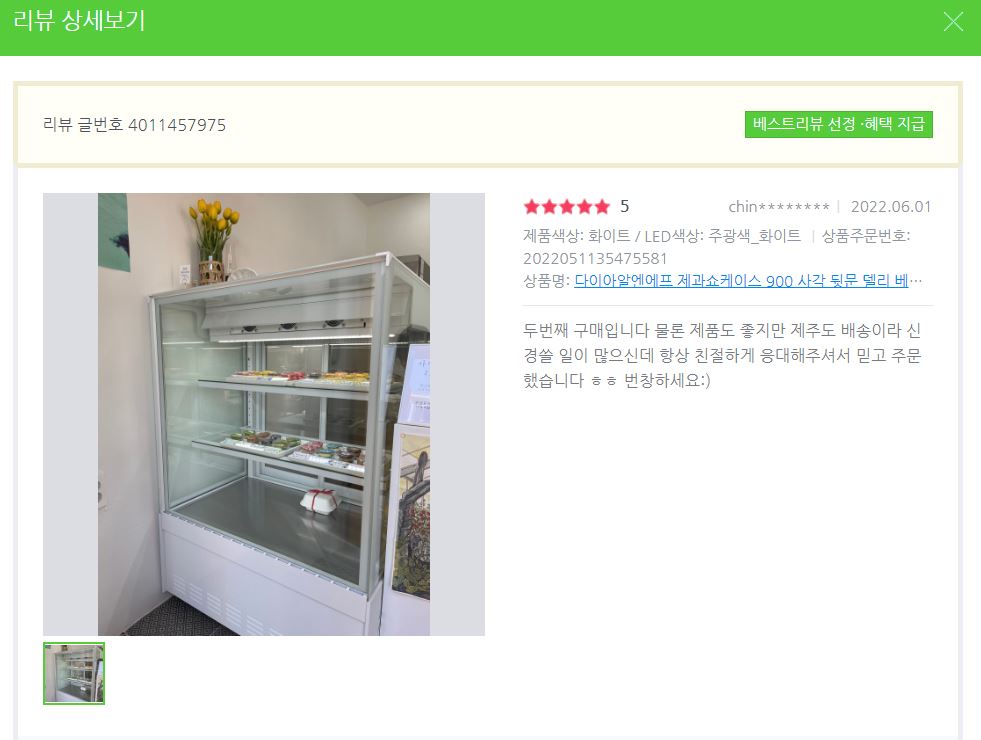Screen dimensions: 981x740
Task: Click the 베스트리뷰 선정 혜택 지급 badge
Action: [838, 124]
